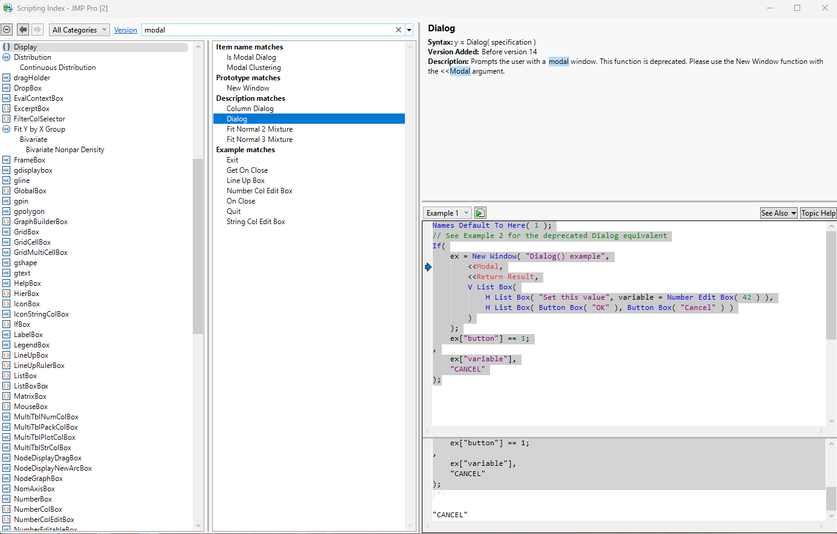Click the Version link
Viewport: 837px width, 534px height.
(x=125, y=30)
